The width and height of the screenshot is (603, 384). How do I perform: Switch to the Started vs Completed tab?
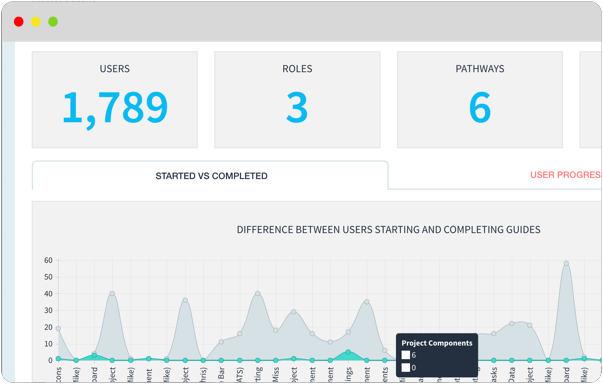pos(210,176)
